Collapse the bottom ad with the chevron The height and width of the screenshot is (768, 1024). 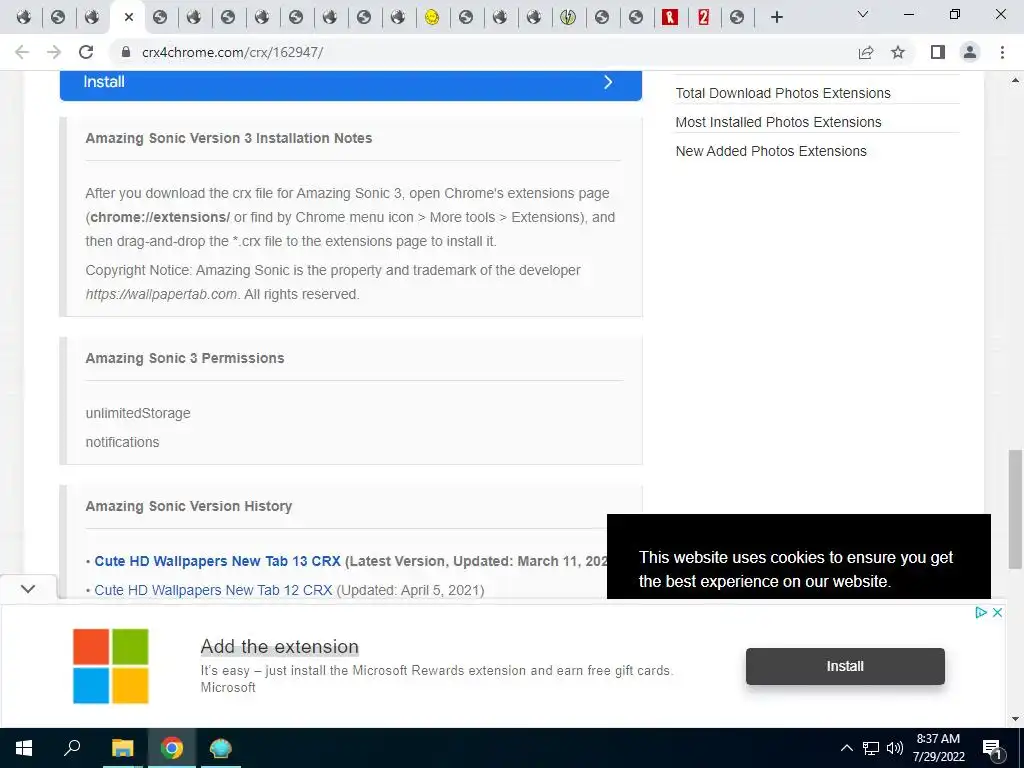(27, 588)
